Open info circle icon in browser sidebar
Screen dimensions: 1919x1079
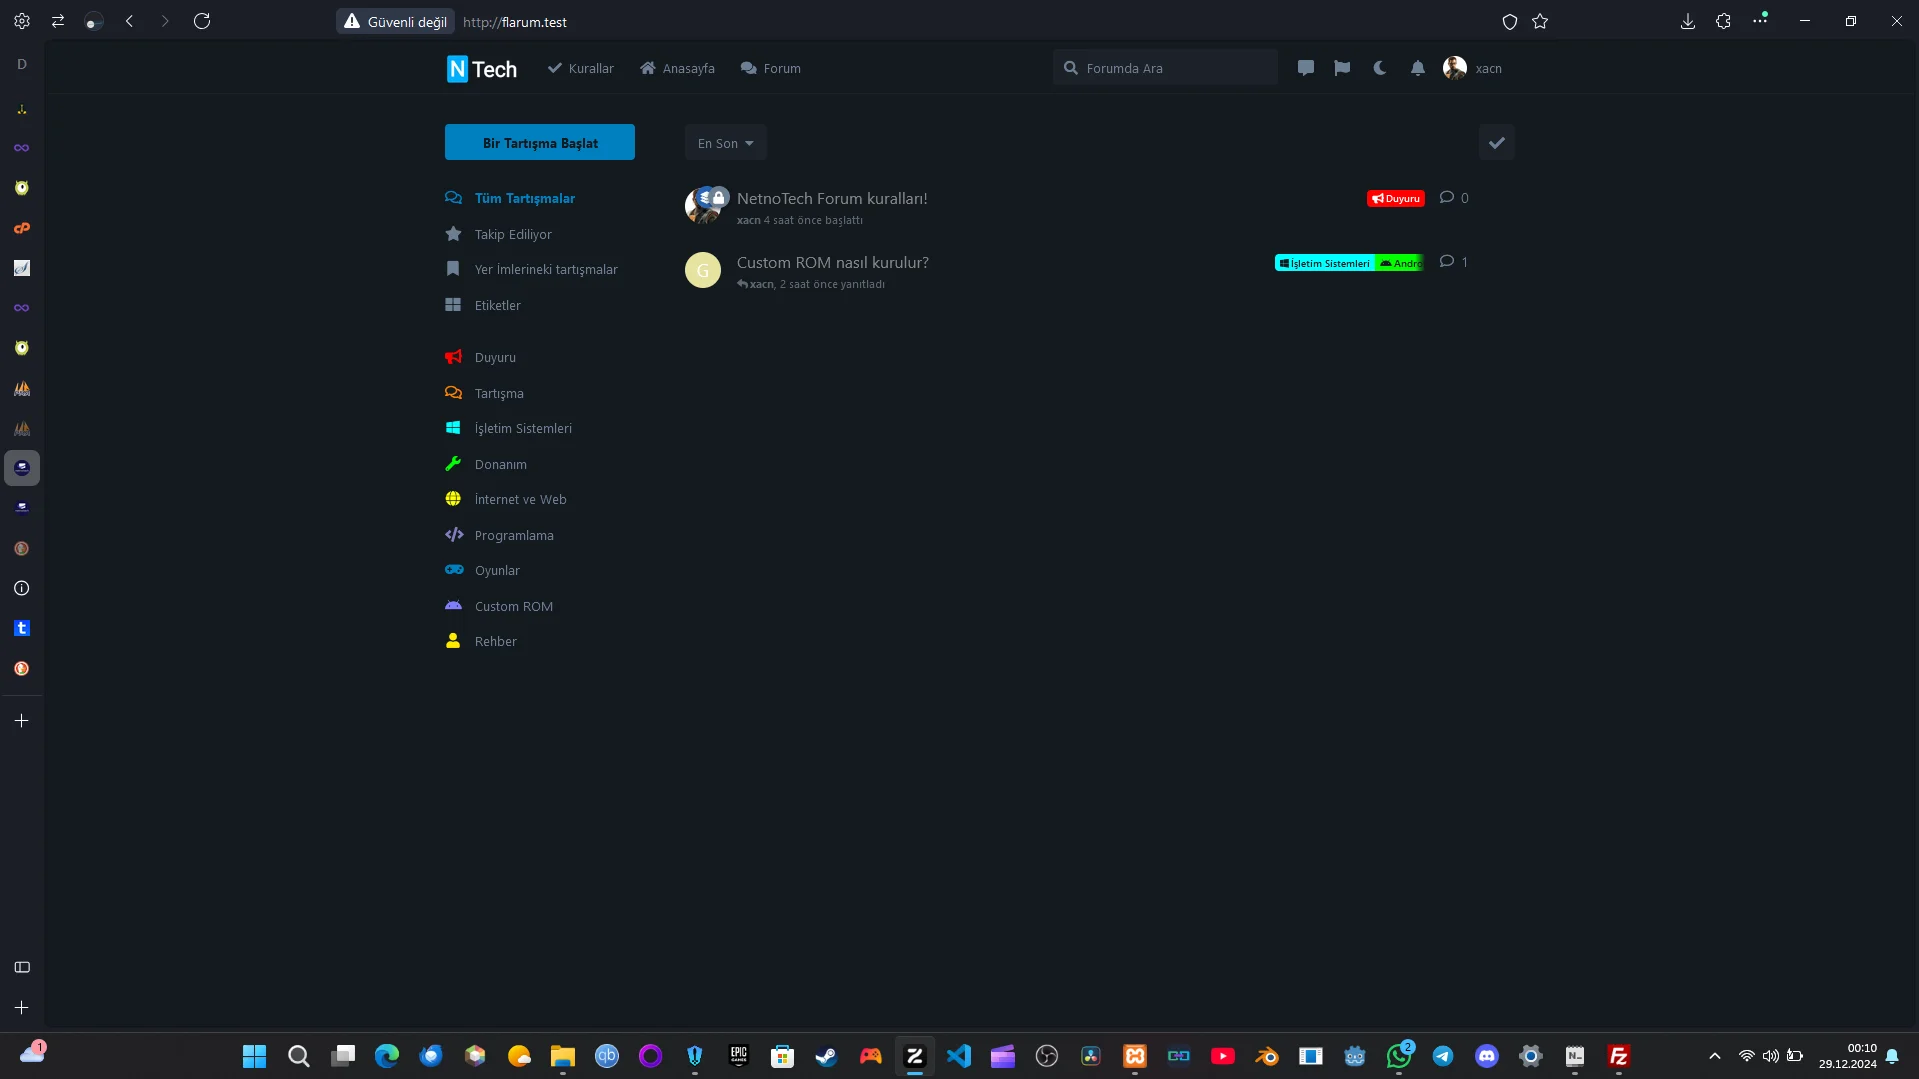coord(22,588)
